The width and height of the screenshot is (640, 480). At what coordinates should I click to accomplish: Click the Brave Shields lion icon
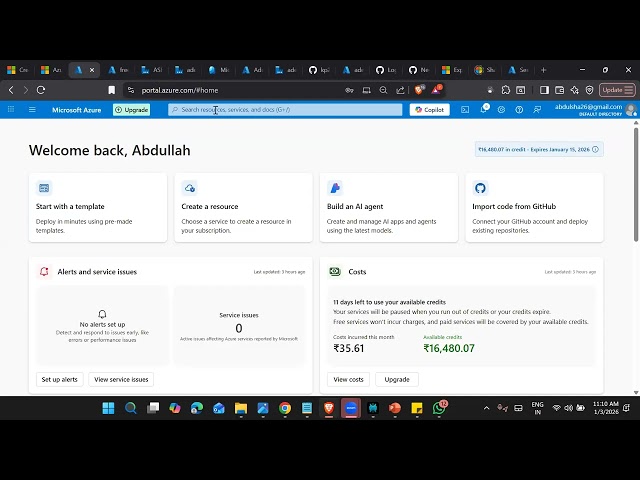point(419,90)
